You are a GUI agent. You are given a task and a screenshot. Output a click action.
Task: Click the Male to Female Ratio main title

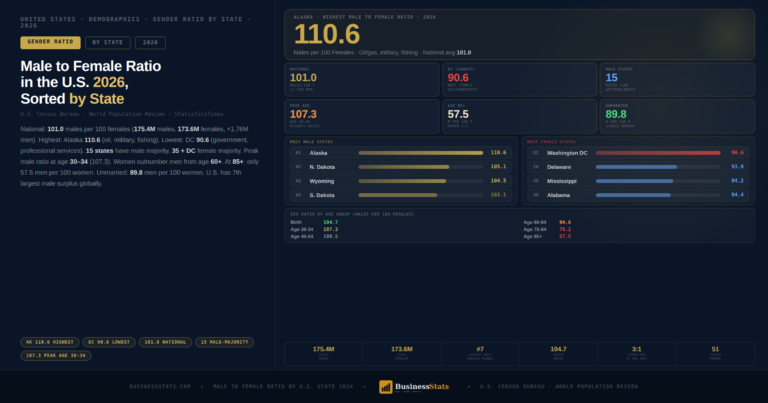click(91, 82)
